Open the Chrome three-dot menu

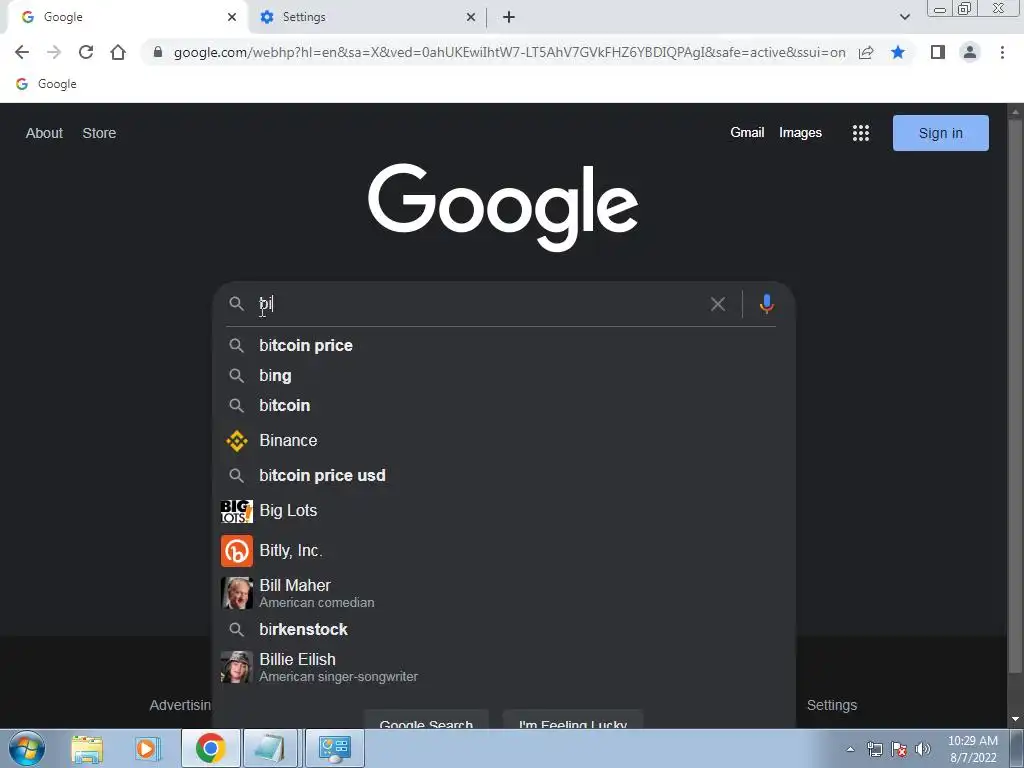[x=1002, y=52]
